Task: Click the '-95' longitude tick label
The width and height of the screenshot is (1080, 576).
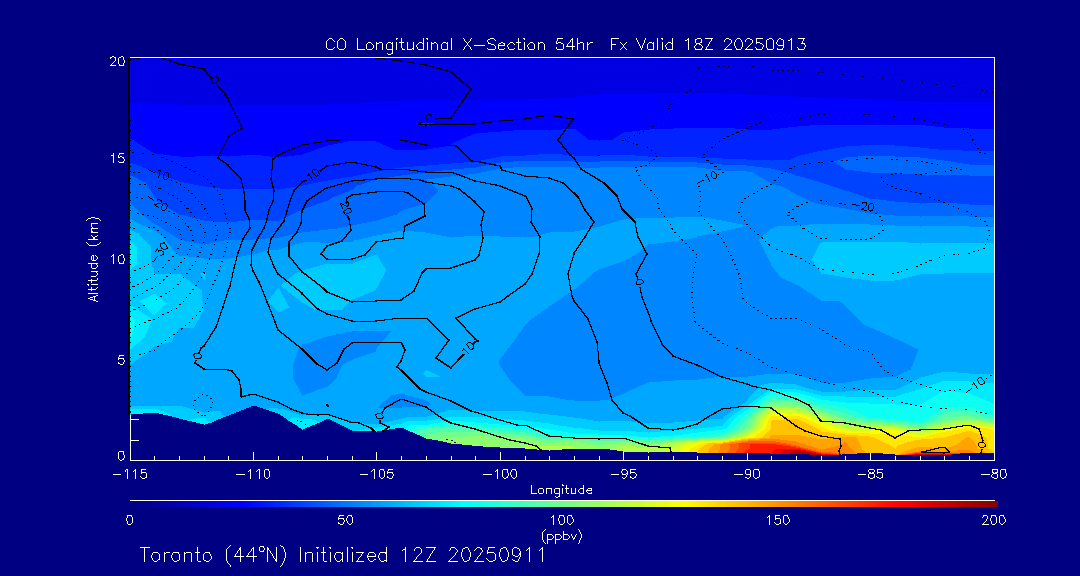Action: click(x=623, y=475)
